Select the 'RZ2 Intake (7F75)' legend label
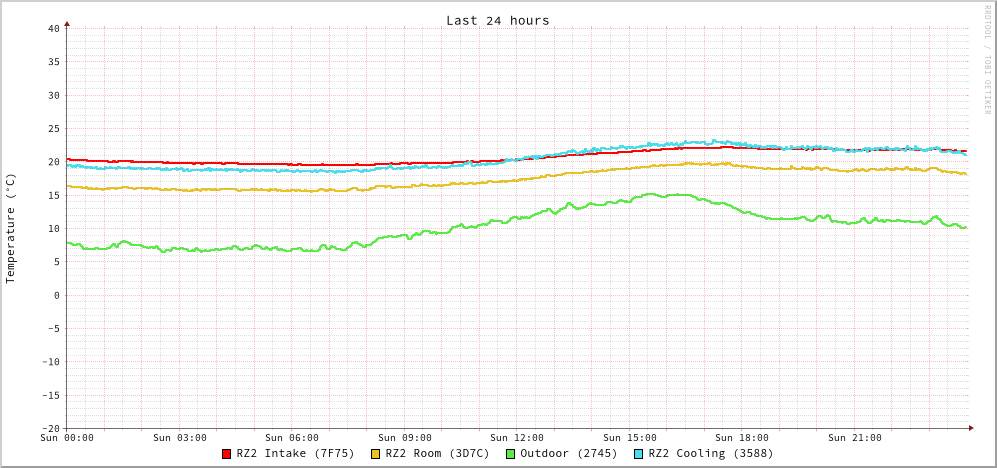The height and width of the screenshot is (468, 997). pyautogui.click(x=295, y=454)
